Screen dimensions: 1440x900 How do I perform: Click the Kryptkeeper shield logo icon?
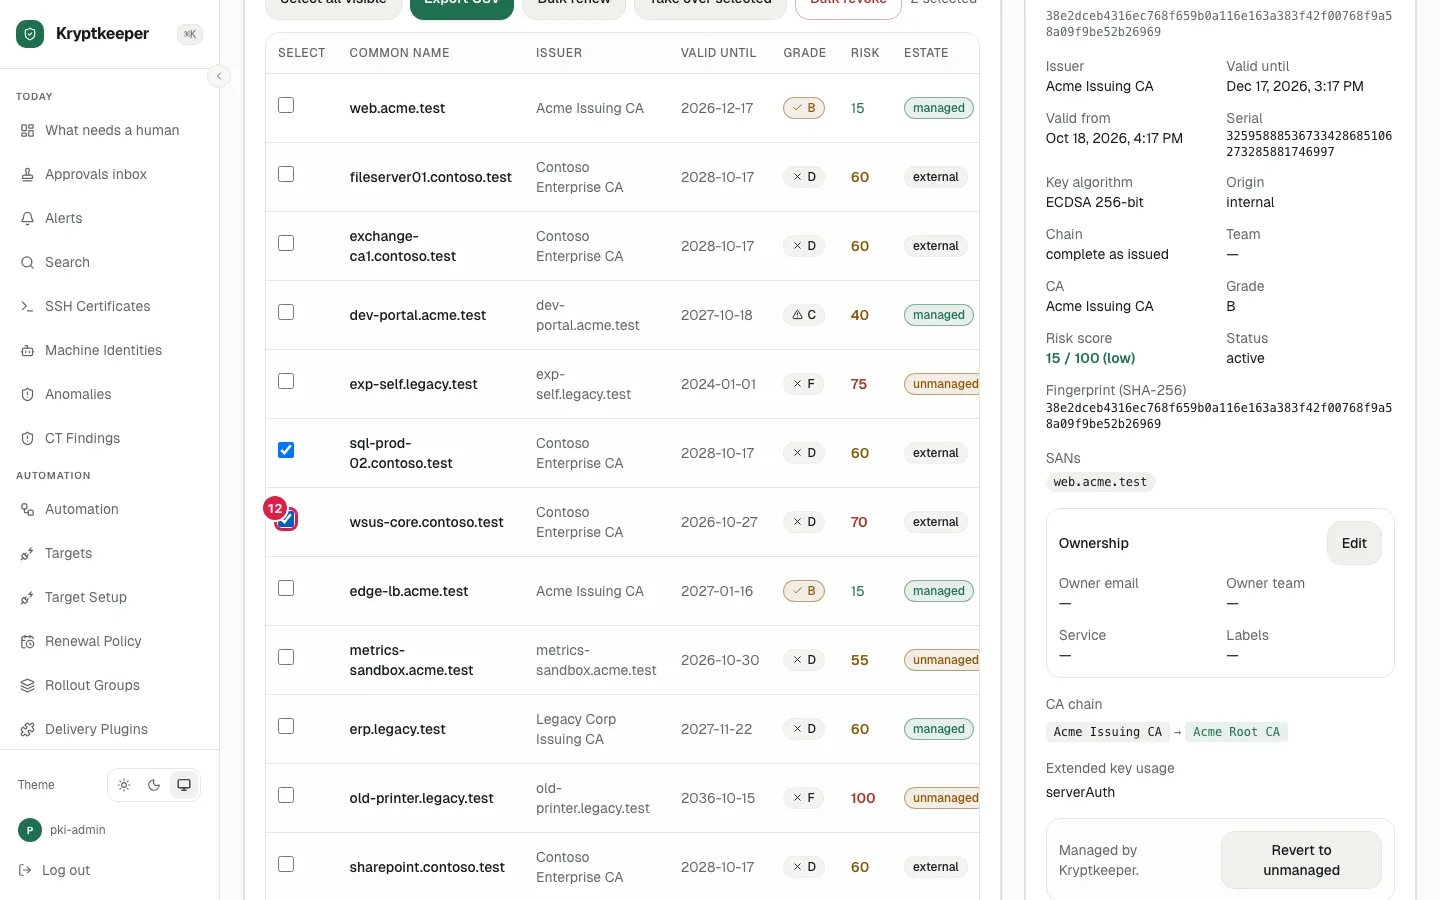[x=30, y=34]
